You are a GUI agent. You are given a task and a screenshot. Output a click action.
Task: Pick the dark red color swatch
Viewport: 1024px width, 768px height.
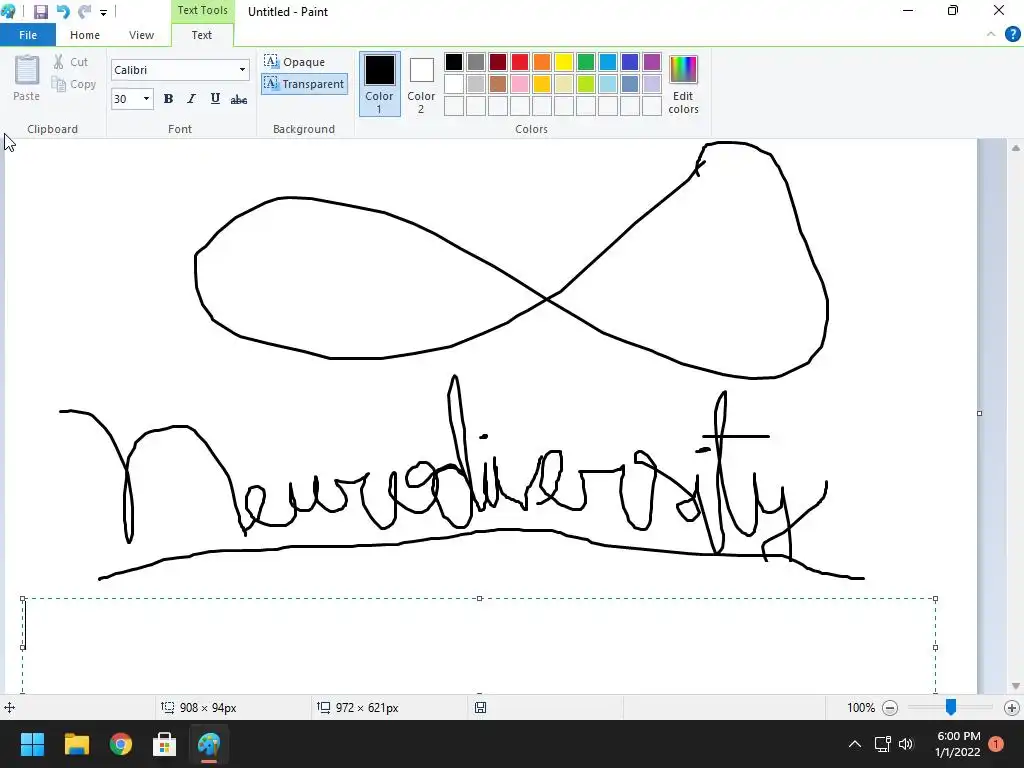(498, 62)
